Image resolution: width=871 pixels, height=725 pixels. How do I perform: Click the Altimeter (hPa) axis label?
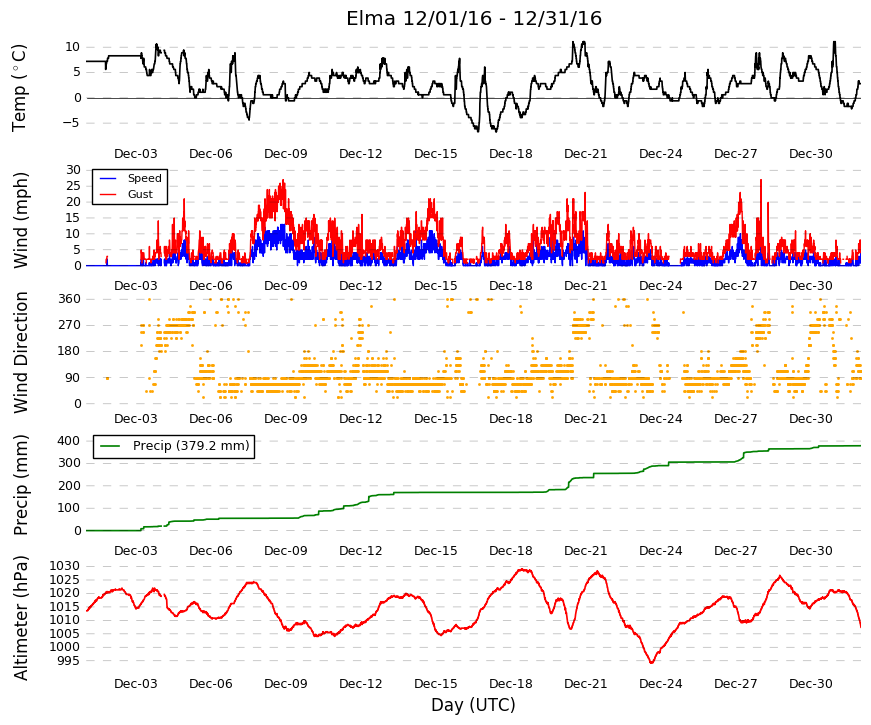(20, 618)
